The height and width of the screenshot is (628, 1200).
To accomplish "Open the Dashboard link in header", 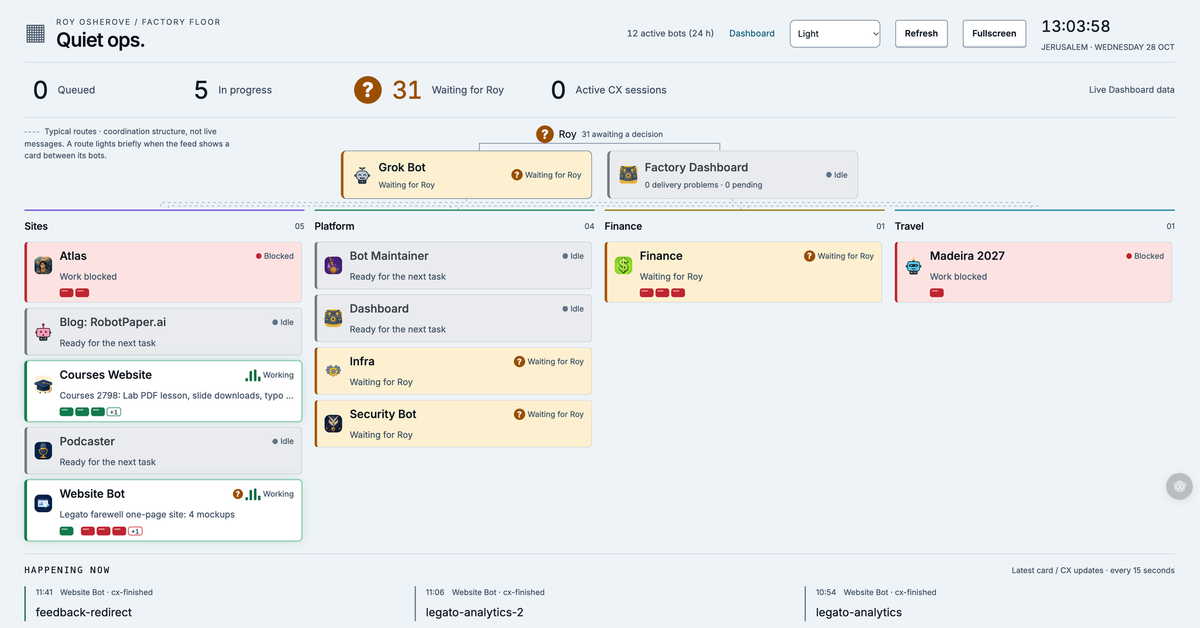I will (752, 33).
